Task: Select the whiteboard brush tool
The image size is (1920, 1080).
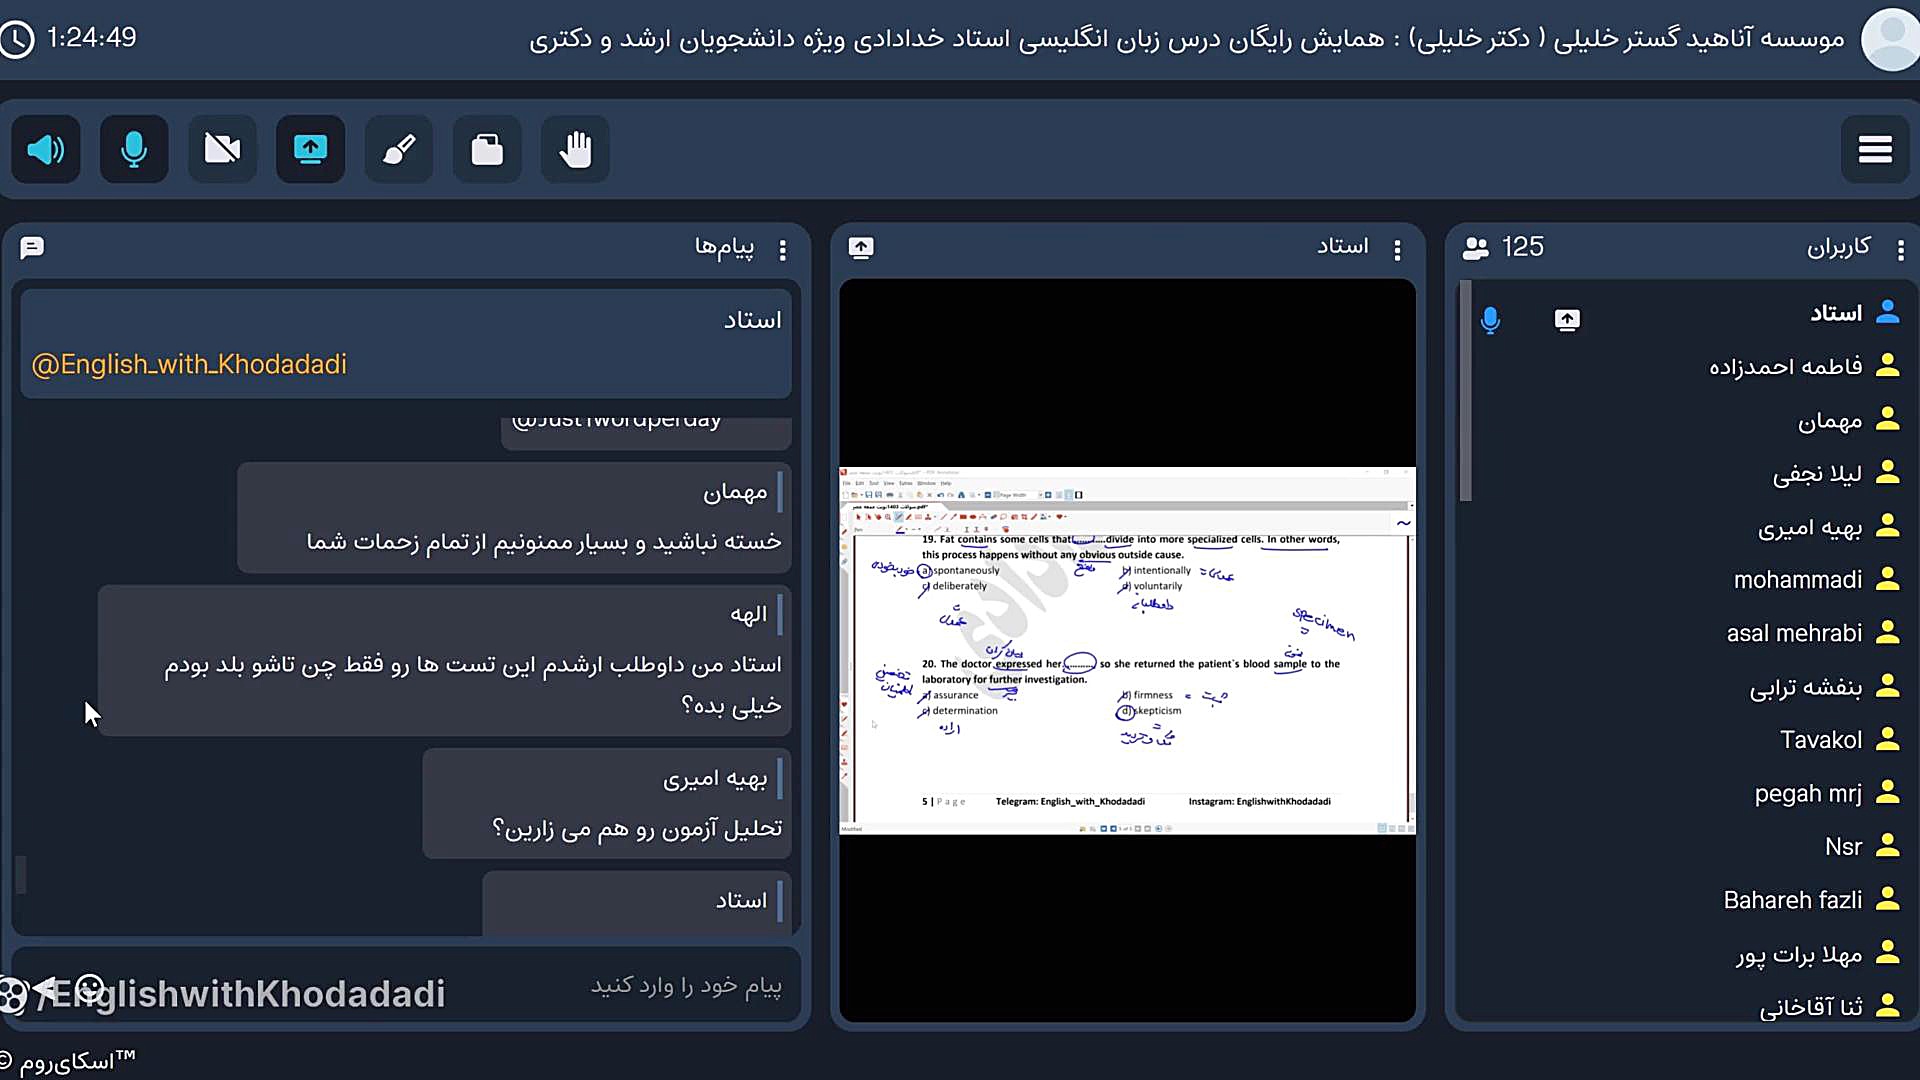Action: 399,150
